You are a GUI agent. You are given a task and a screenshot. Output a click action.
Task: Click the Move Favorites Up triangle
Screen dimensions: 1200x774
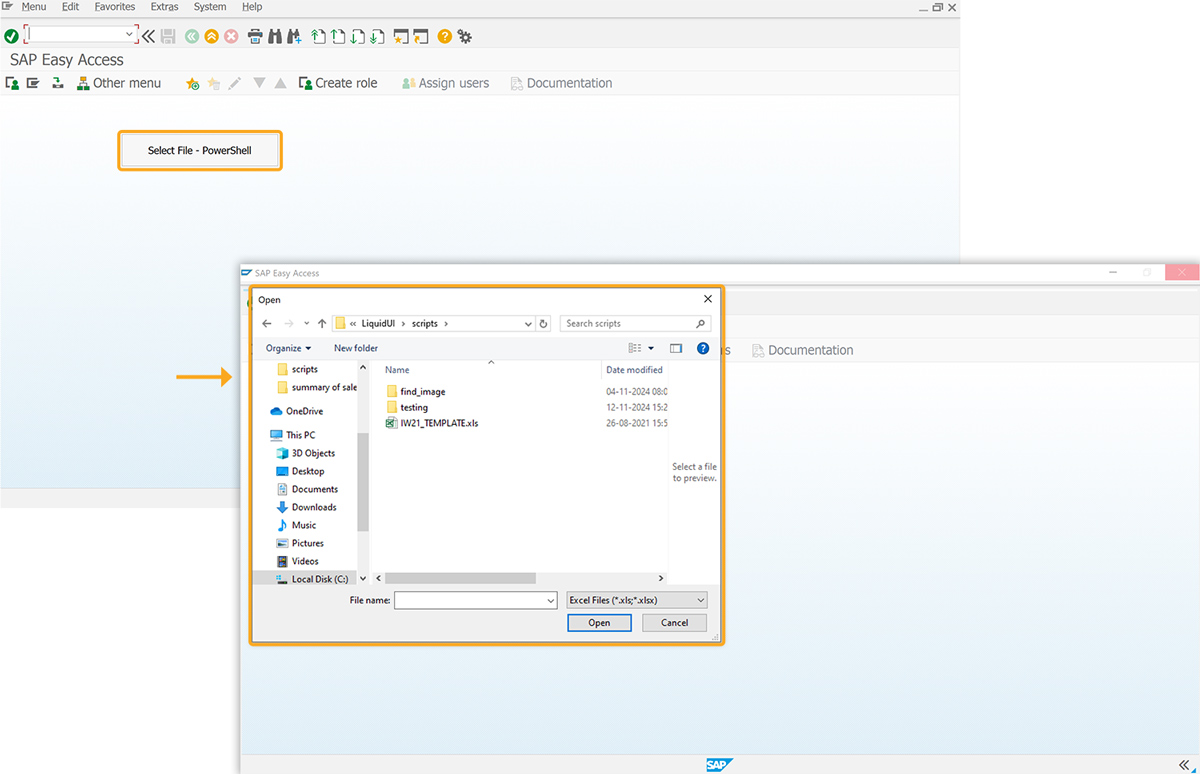pyautogui.click(x=281, y=84)
